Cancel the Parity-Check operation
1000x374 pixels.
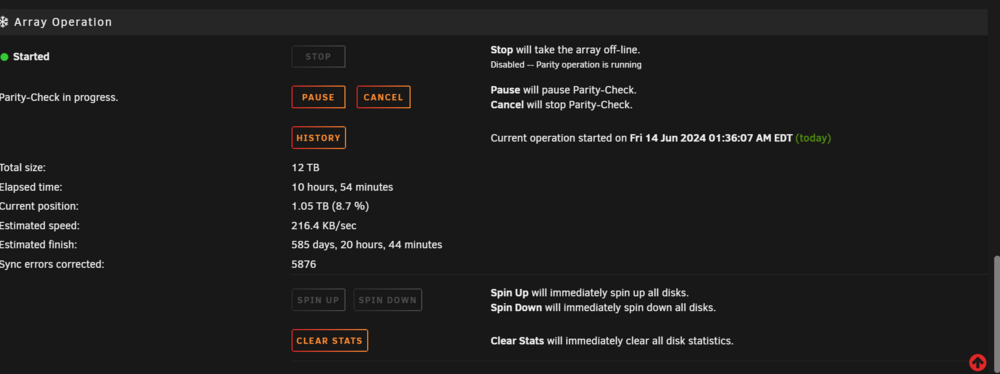click(383, 97)
